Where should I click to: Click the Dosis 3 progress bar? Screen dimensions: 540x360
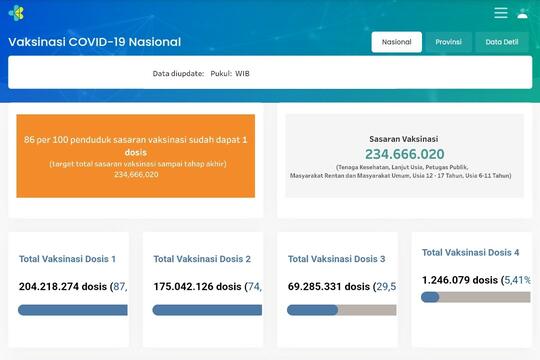342,310
